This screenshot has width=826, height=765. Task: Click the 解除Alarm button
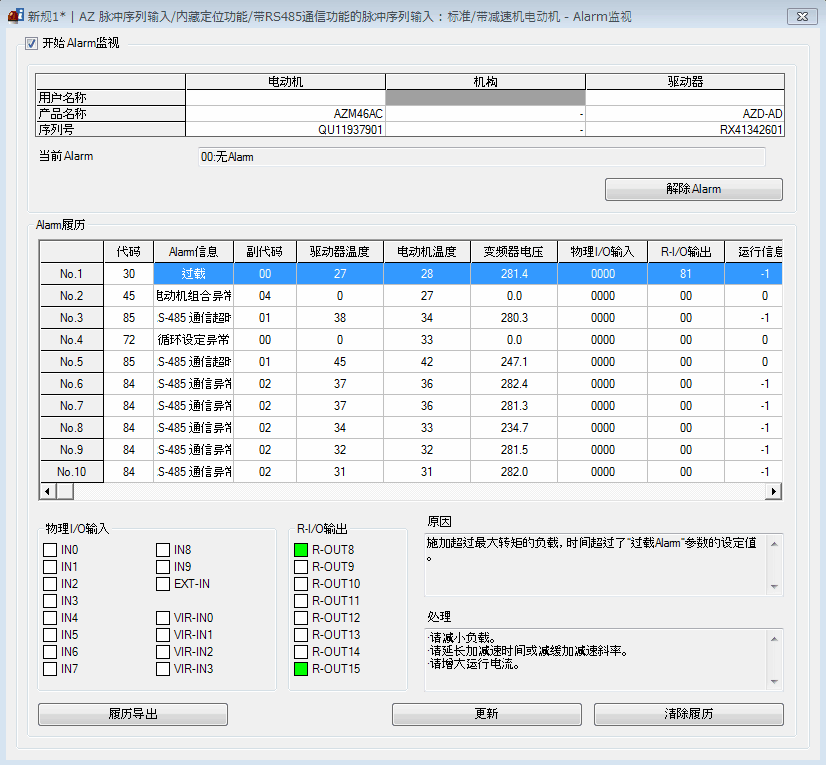(x=693, y=189)
